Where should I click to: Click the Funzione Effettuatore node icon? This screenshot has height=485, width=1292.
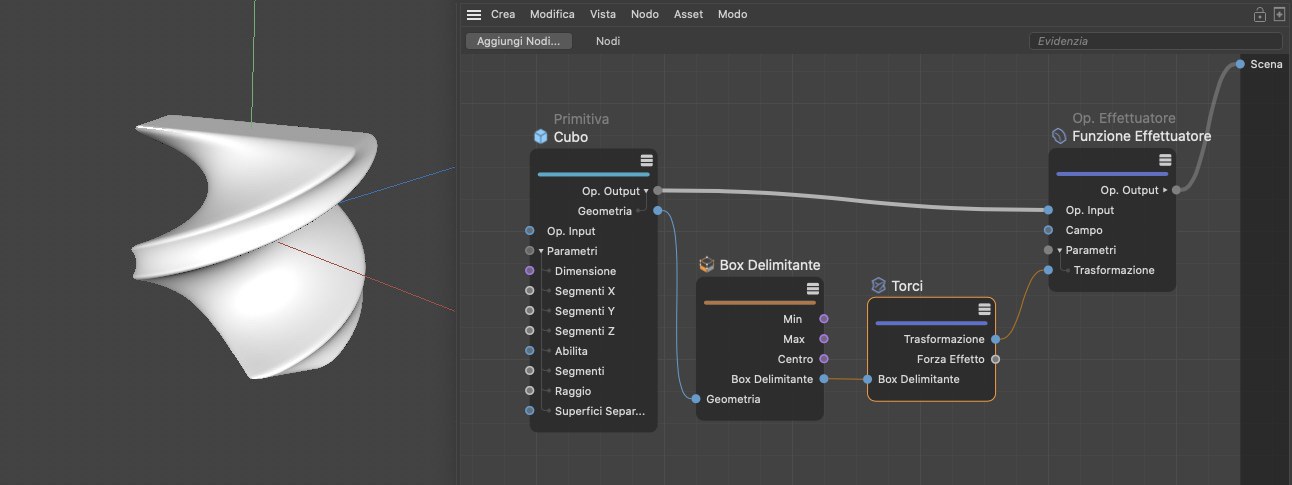click(1059, 136)
